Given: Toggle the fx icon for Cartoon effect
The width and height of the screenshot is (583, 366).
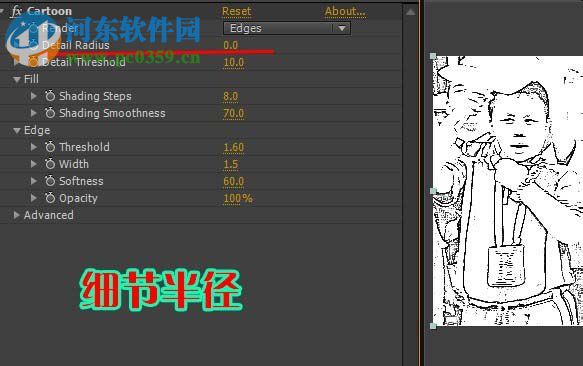Looking at the screenshot, I should click(x=16, y=11).
